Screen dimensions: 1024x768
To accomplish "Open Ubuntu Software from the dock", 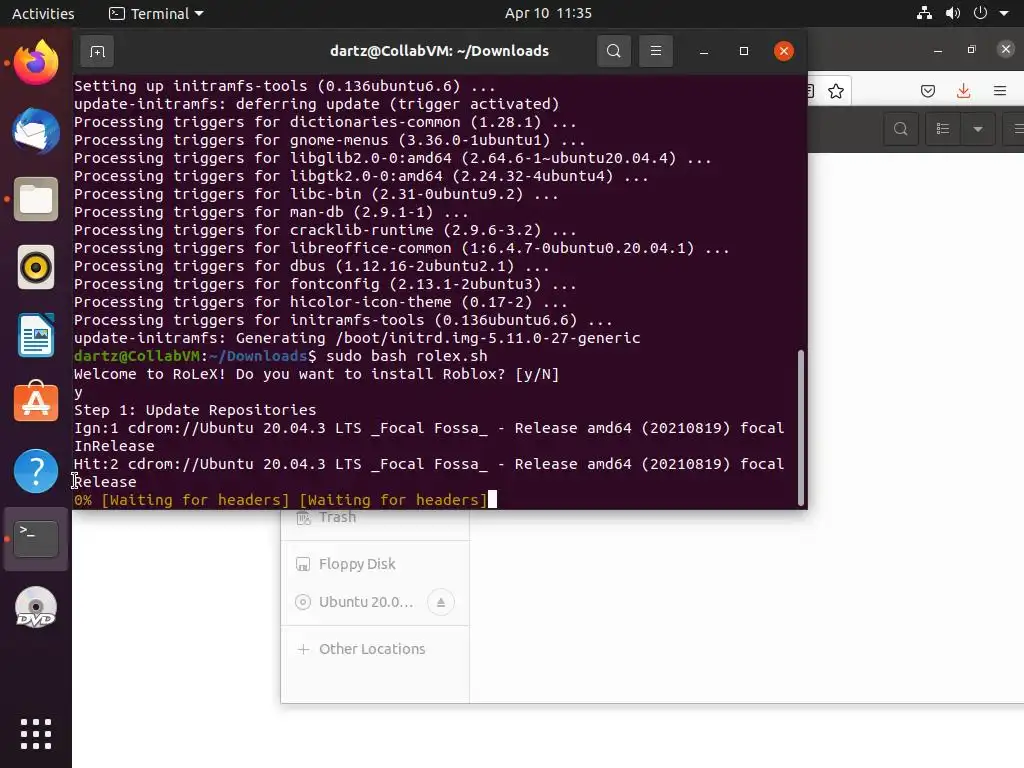I will click(36, 402).
